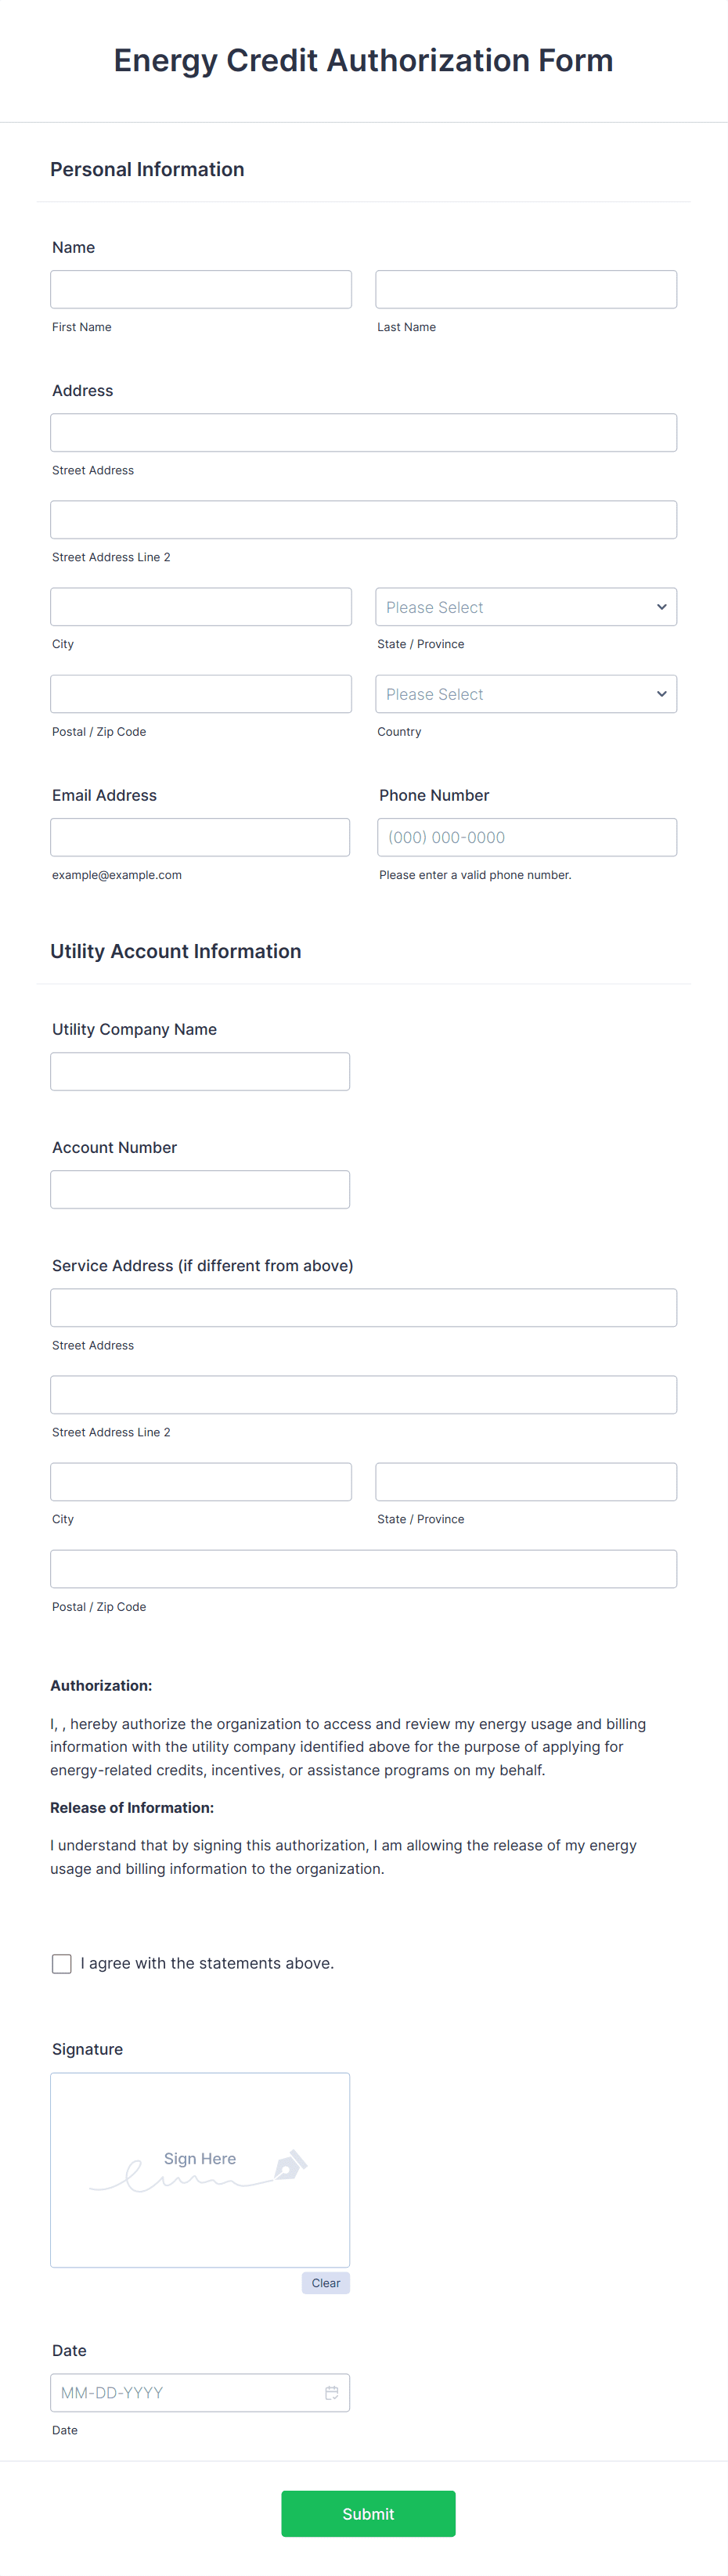
Task: Click the Utility Company Name field
Action: click(x=200, y=1071)
